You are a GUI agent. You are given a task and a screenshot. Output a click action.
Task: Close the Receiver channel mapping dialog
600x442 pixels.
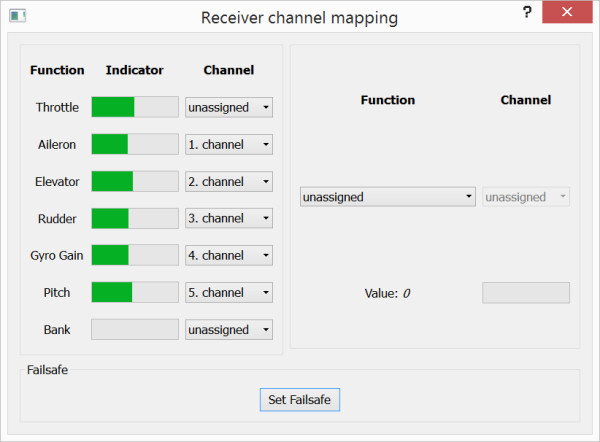[569, 14]
